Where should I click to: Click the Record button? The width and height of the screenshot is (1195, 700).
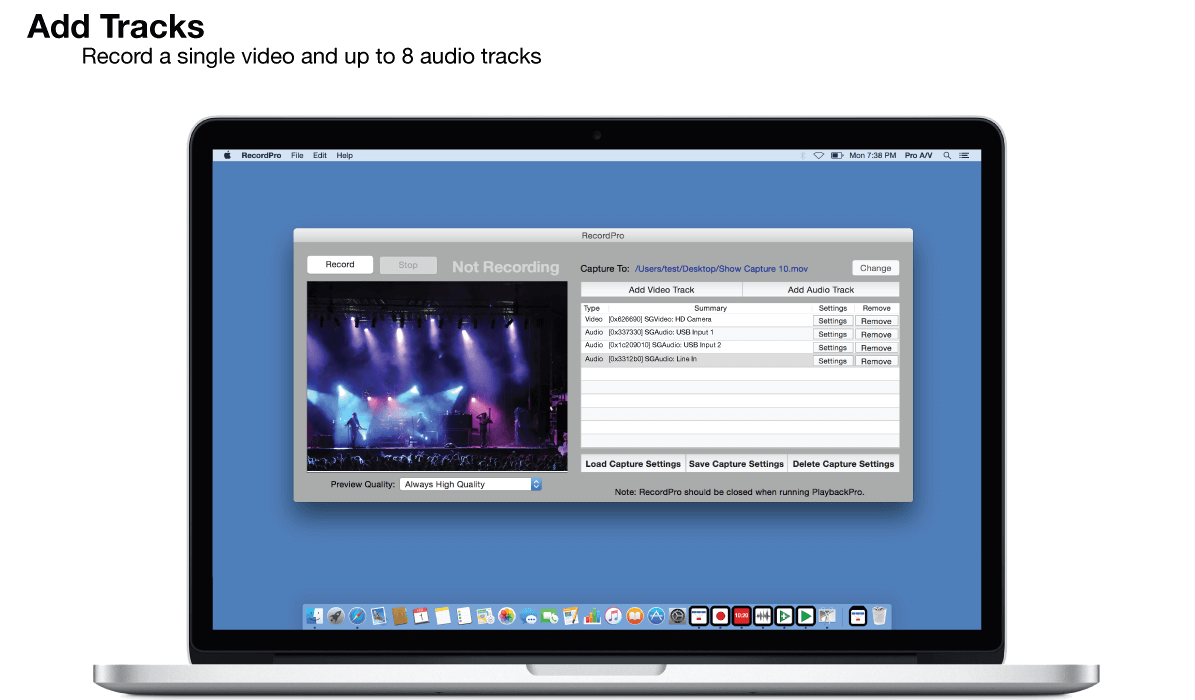click(340, 265)
